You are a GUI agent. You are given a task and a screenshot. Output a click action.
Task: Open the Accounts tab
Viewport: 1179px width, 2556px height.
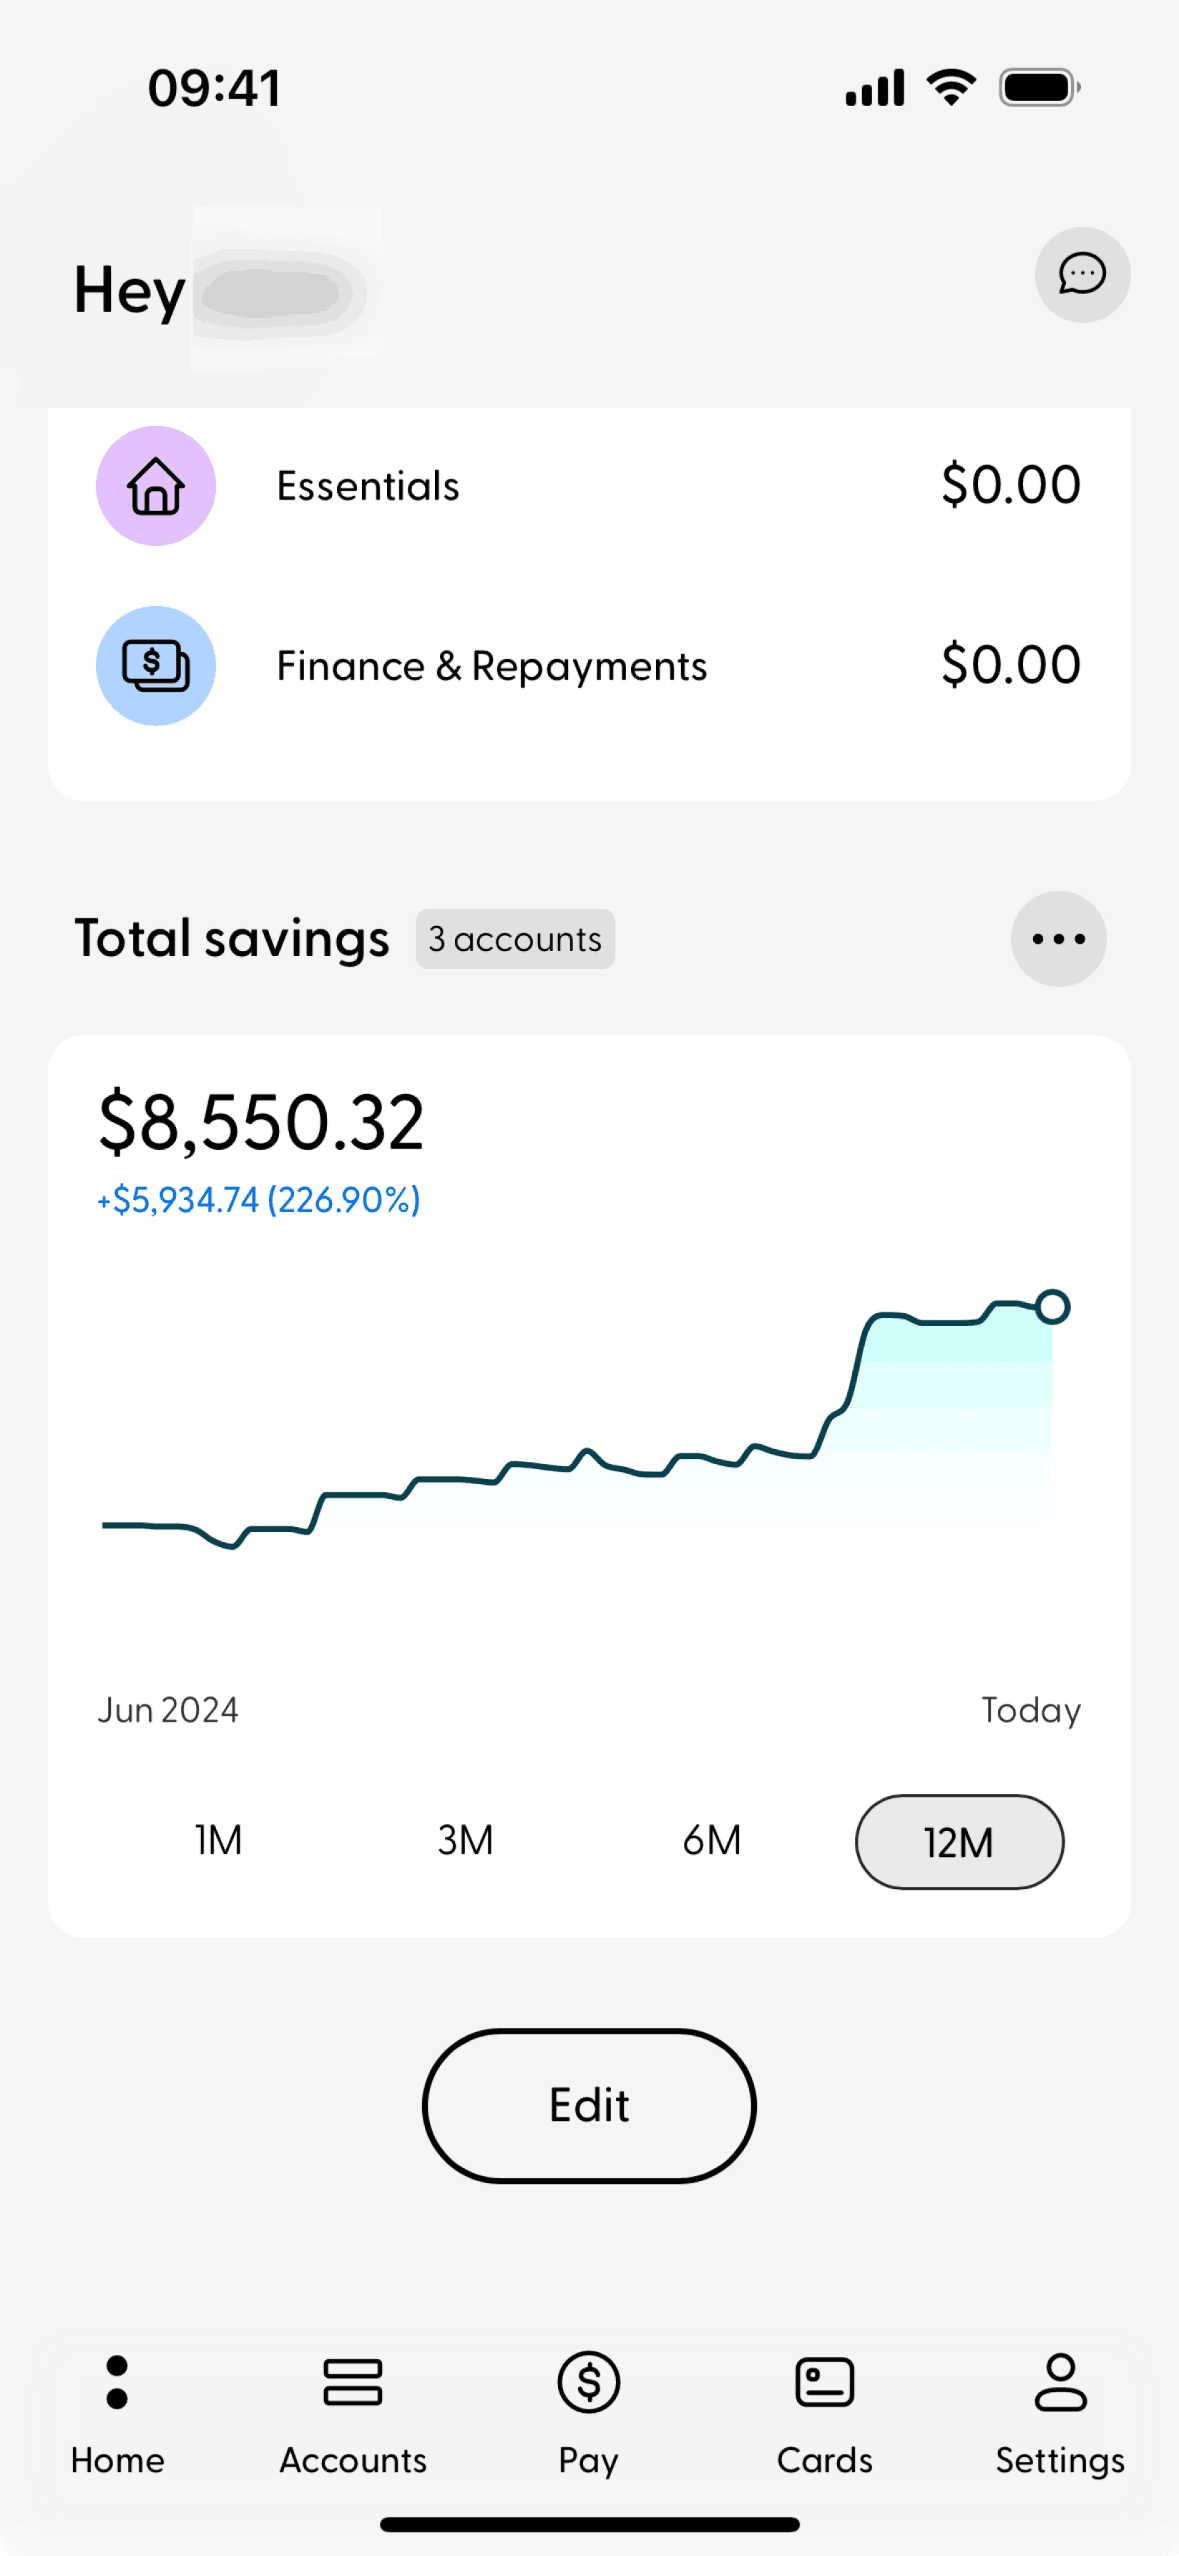[353, 2412]
